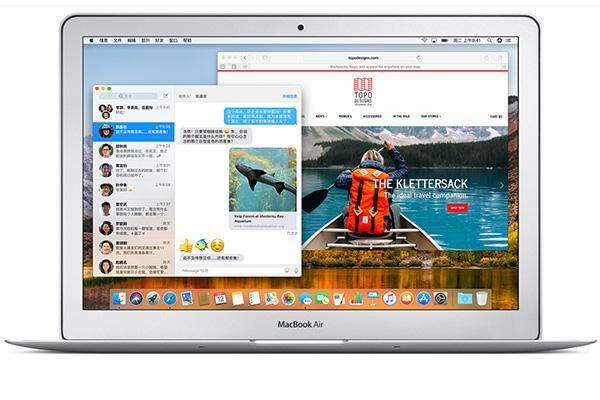Open System Preferences gear in Dock
The height and width of the screenshot is (400, 600).
[440, 298]
